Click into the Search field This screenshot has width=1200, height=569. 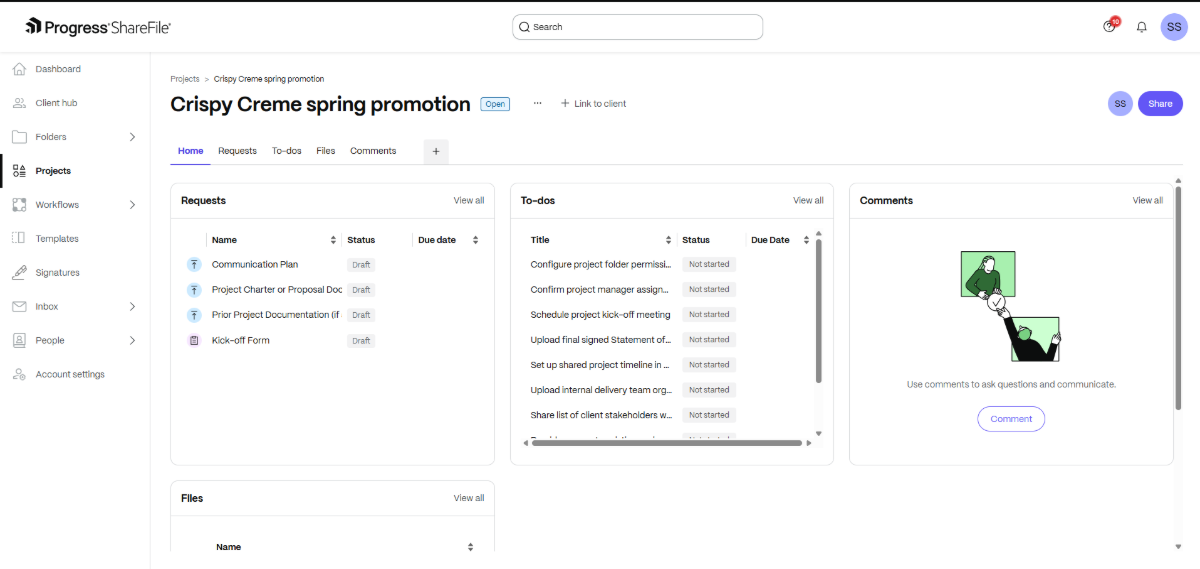coord(638,27)
